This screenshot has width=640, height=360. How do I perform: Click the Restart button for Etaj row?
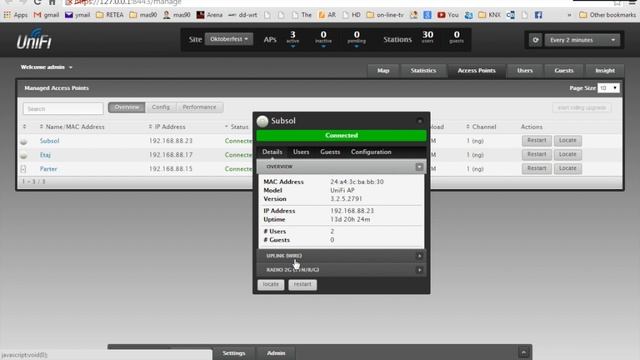tap(536, 154)
